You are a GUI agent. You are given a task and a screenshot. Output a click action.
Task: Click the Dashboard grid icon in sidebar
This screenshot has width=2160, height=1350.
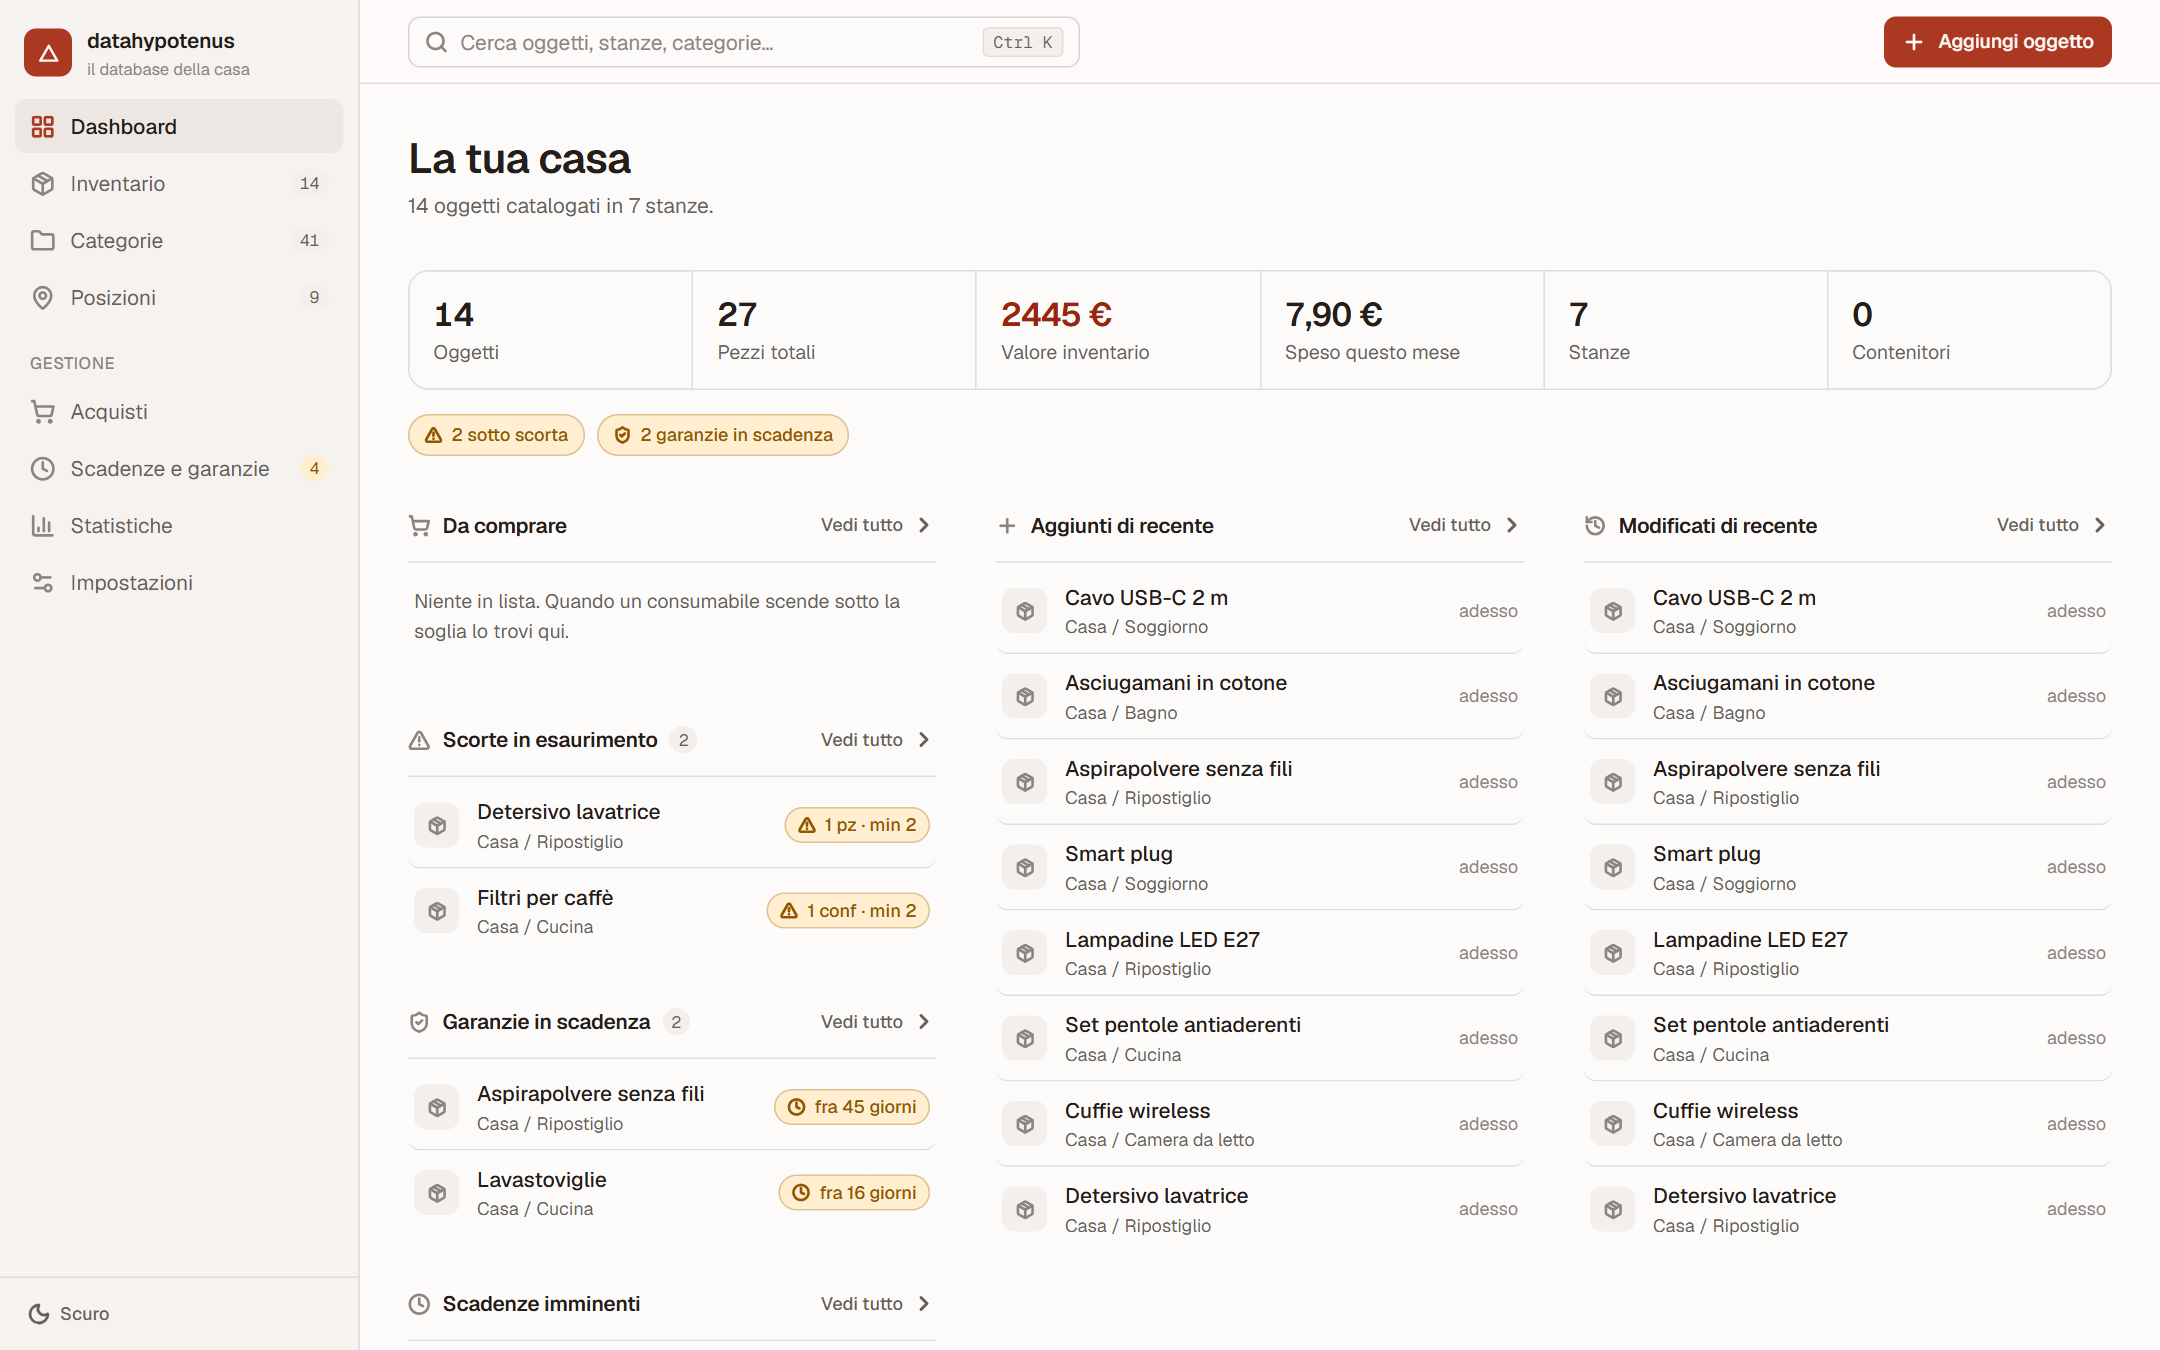tap(42, 127)
